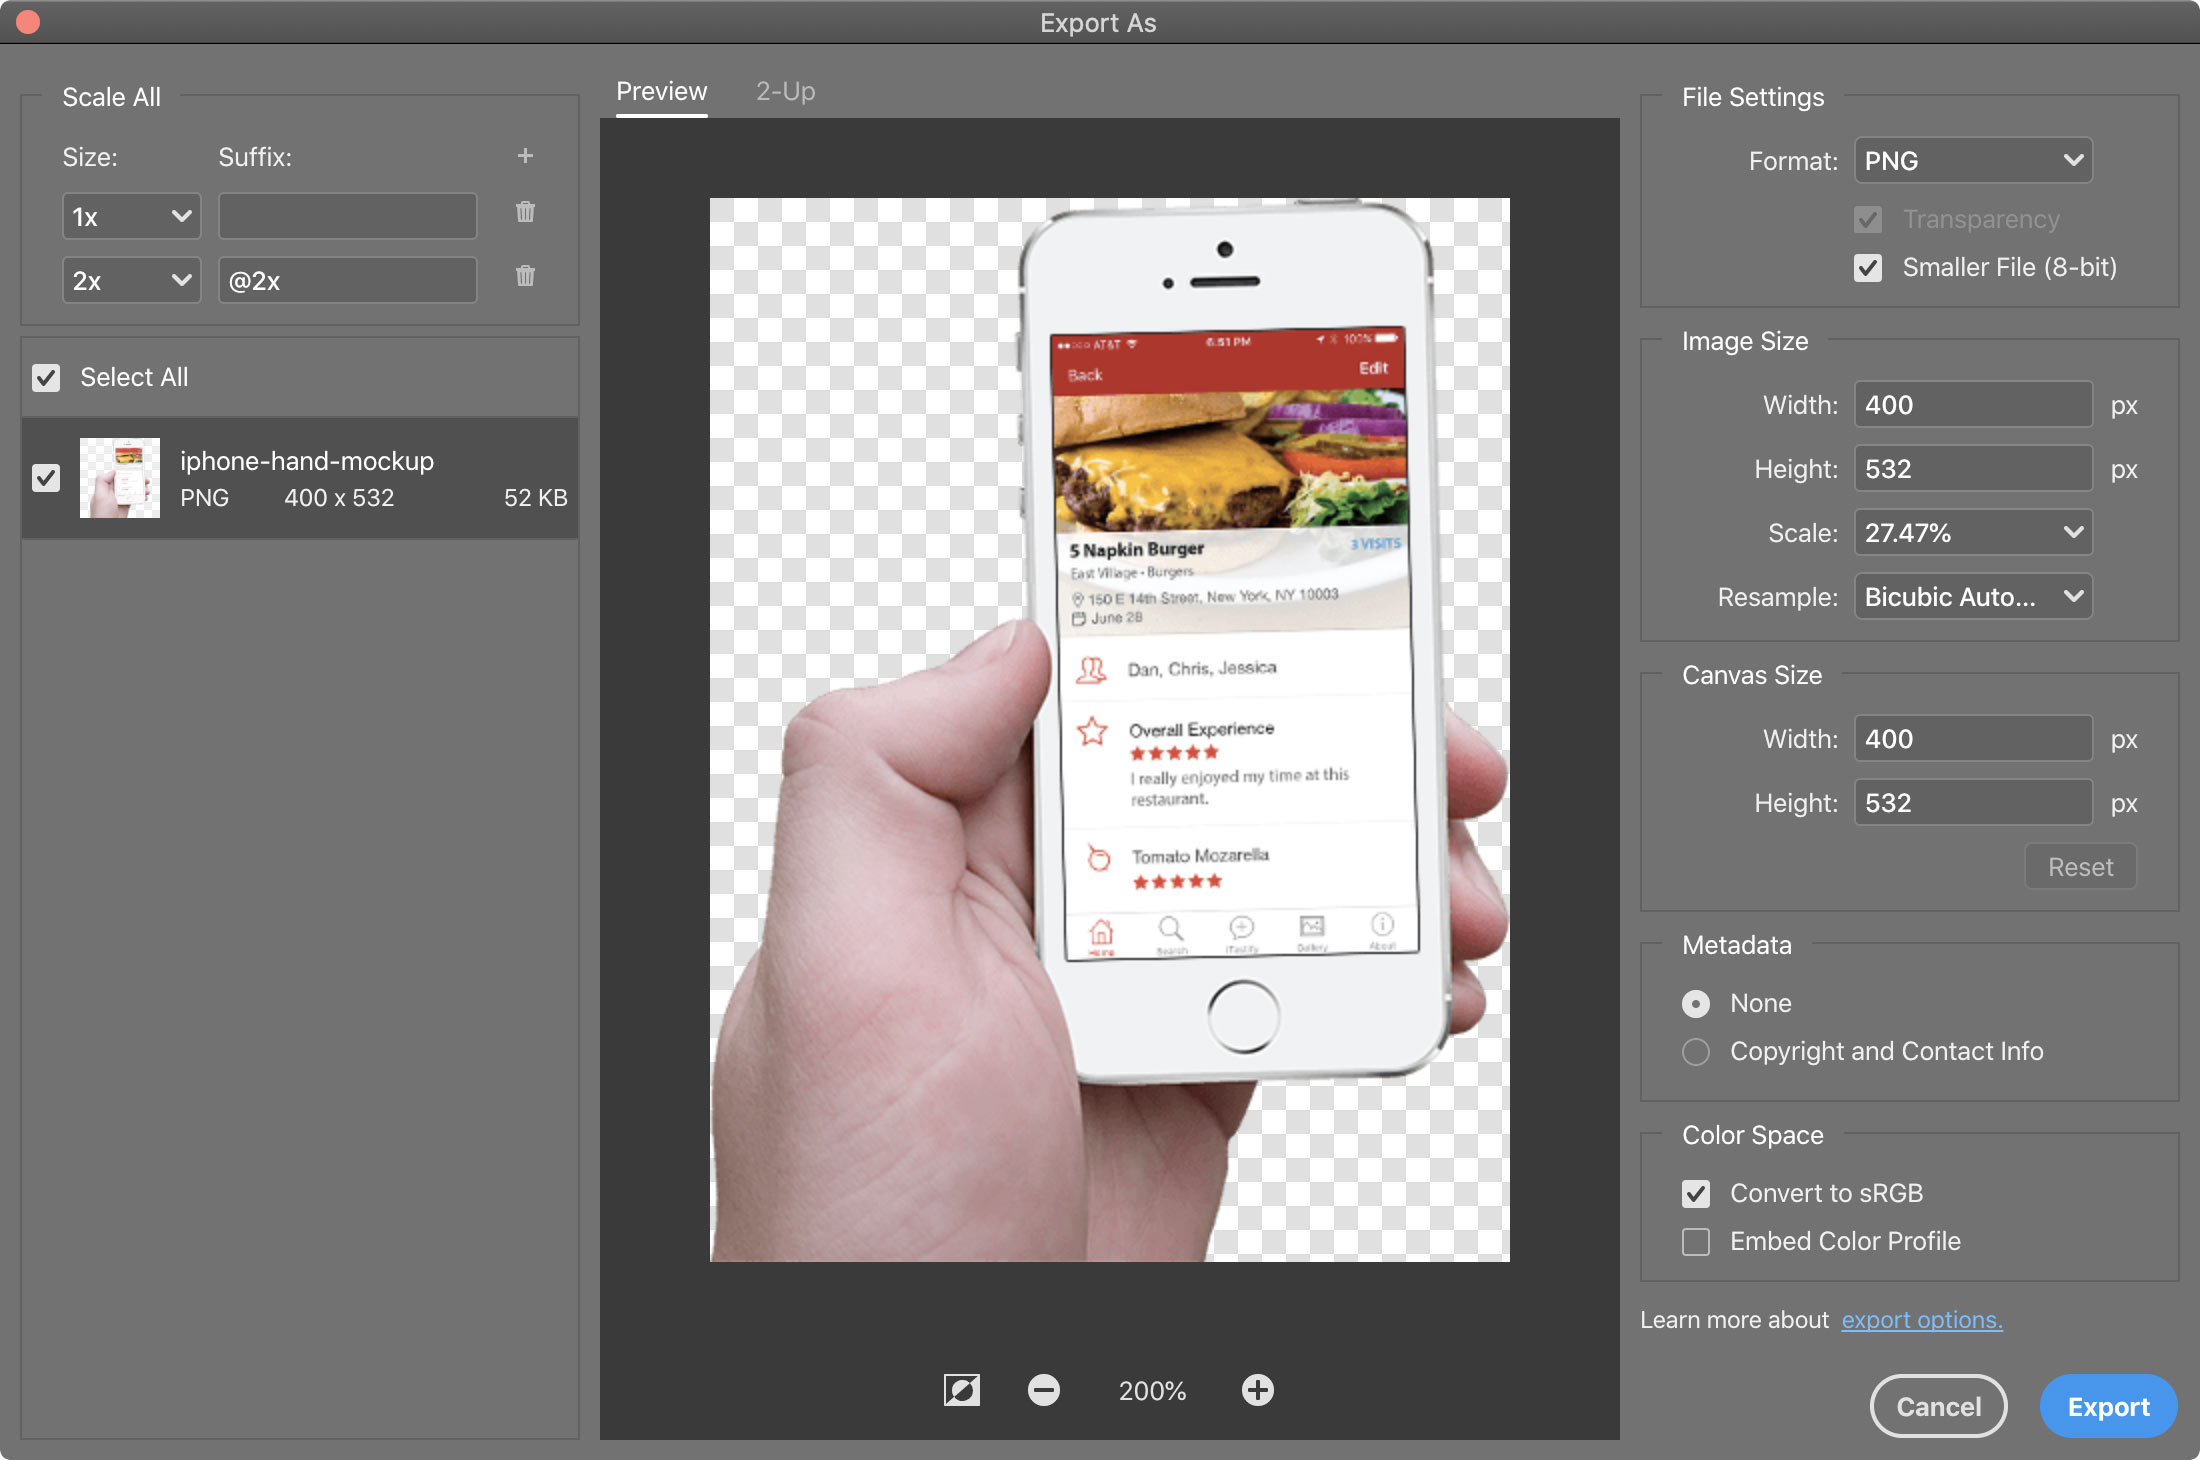
Task: Select the Preview tab
Action: [661, 91]
